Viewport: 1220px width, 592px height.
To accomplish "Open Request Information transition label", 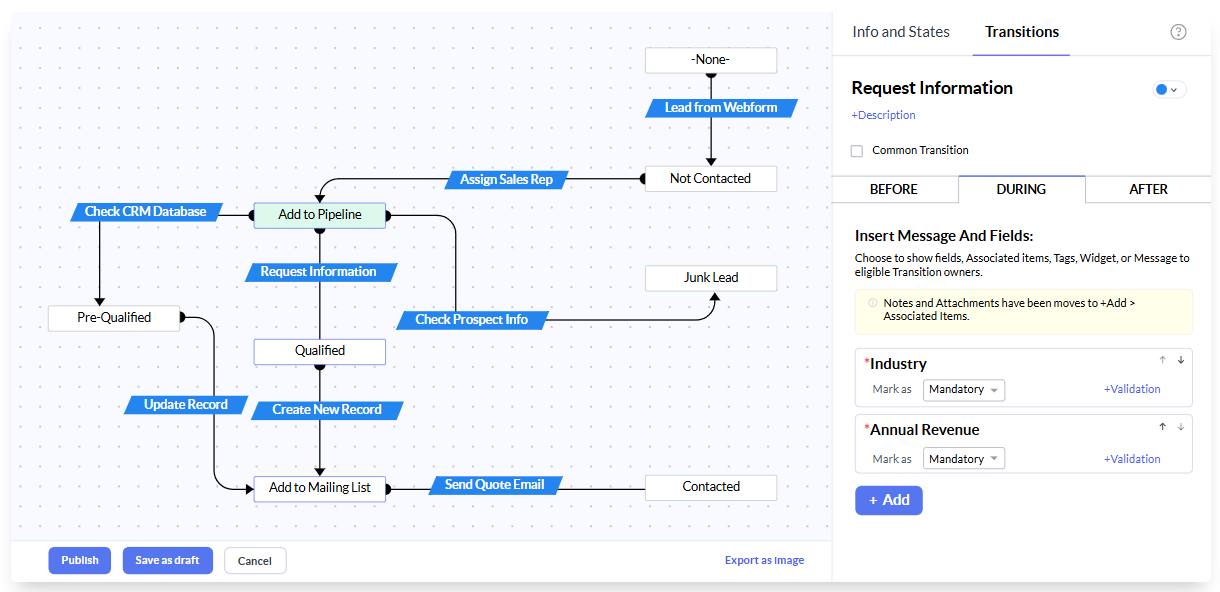I will click(319, 272).
